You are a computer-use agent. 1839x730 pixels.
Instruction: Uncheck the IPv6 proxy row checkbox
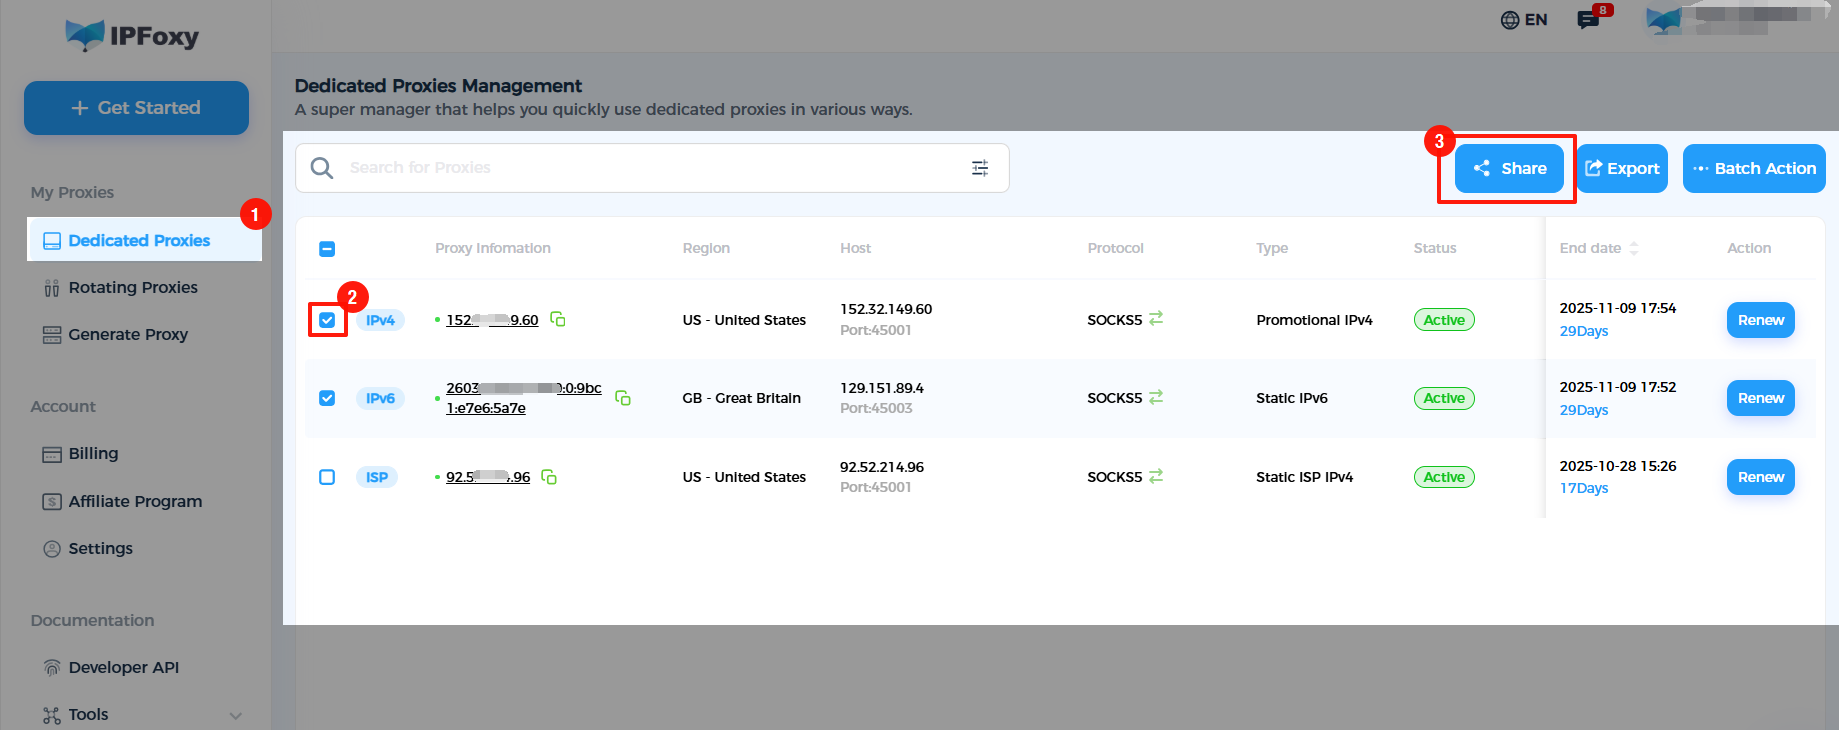(x=327, y=398)
